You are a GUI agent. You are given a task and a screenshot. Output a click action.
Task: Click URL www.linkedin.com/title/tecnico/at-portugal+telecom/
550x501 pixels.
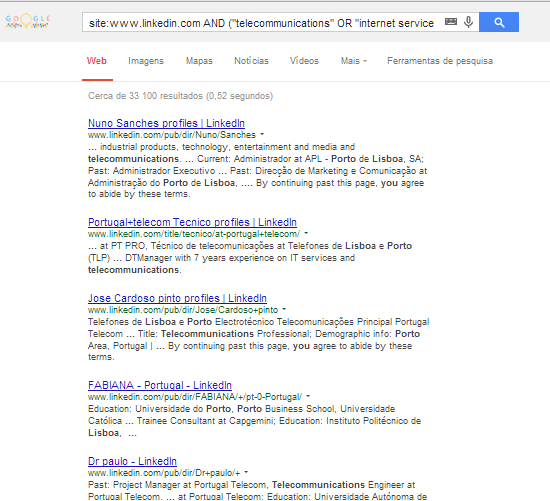tap(194, 234)
